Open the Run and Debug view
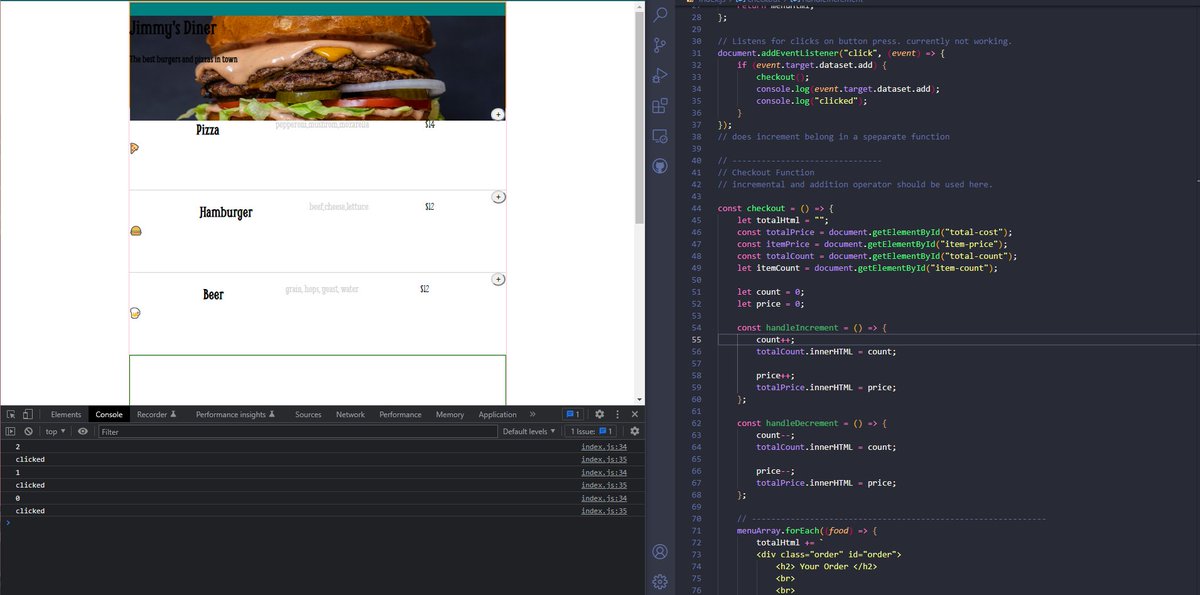 [659, 75]
